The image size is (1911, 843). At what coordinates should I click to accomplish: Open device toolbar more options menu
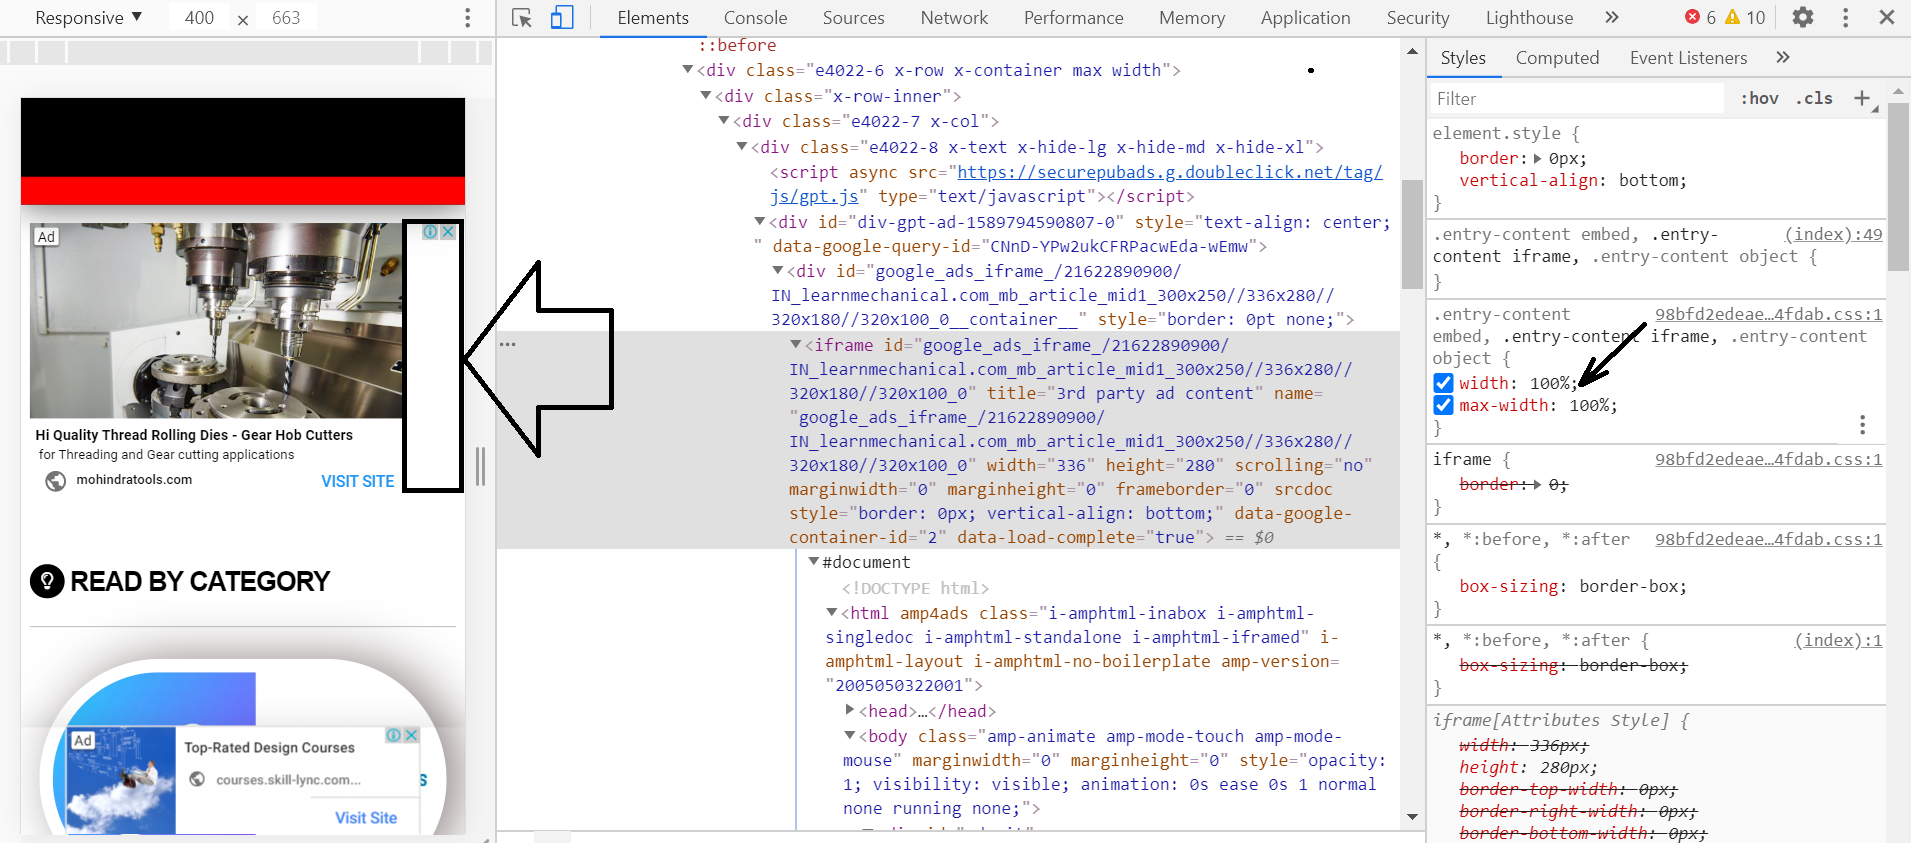pos(467,18)
